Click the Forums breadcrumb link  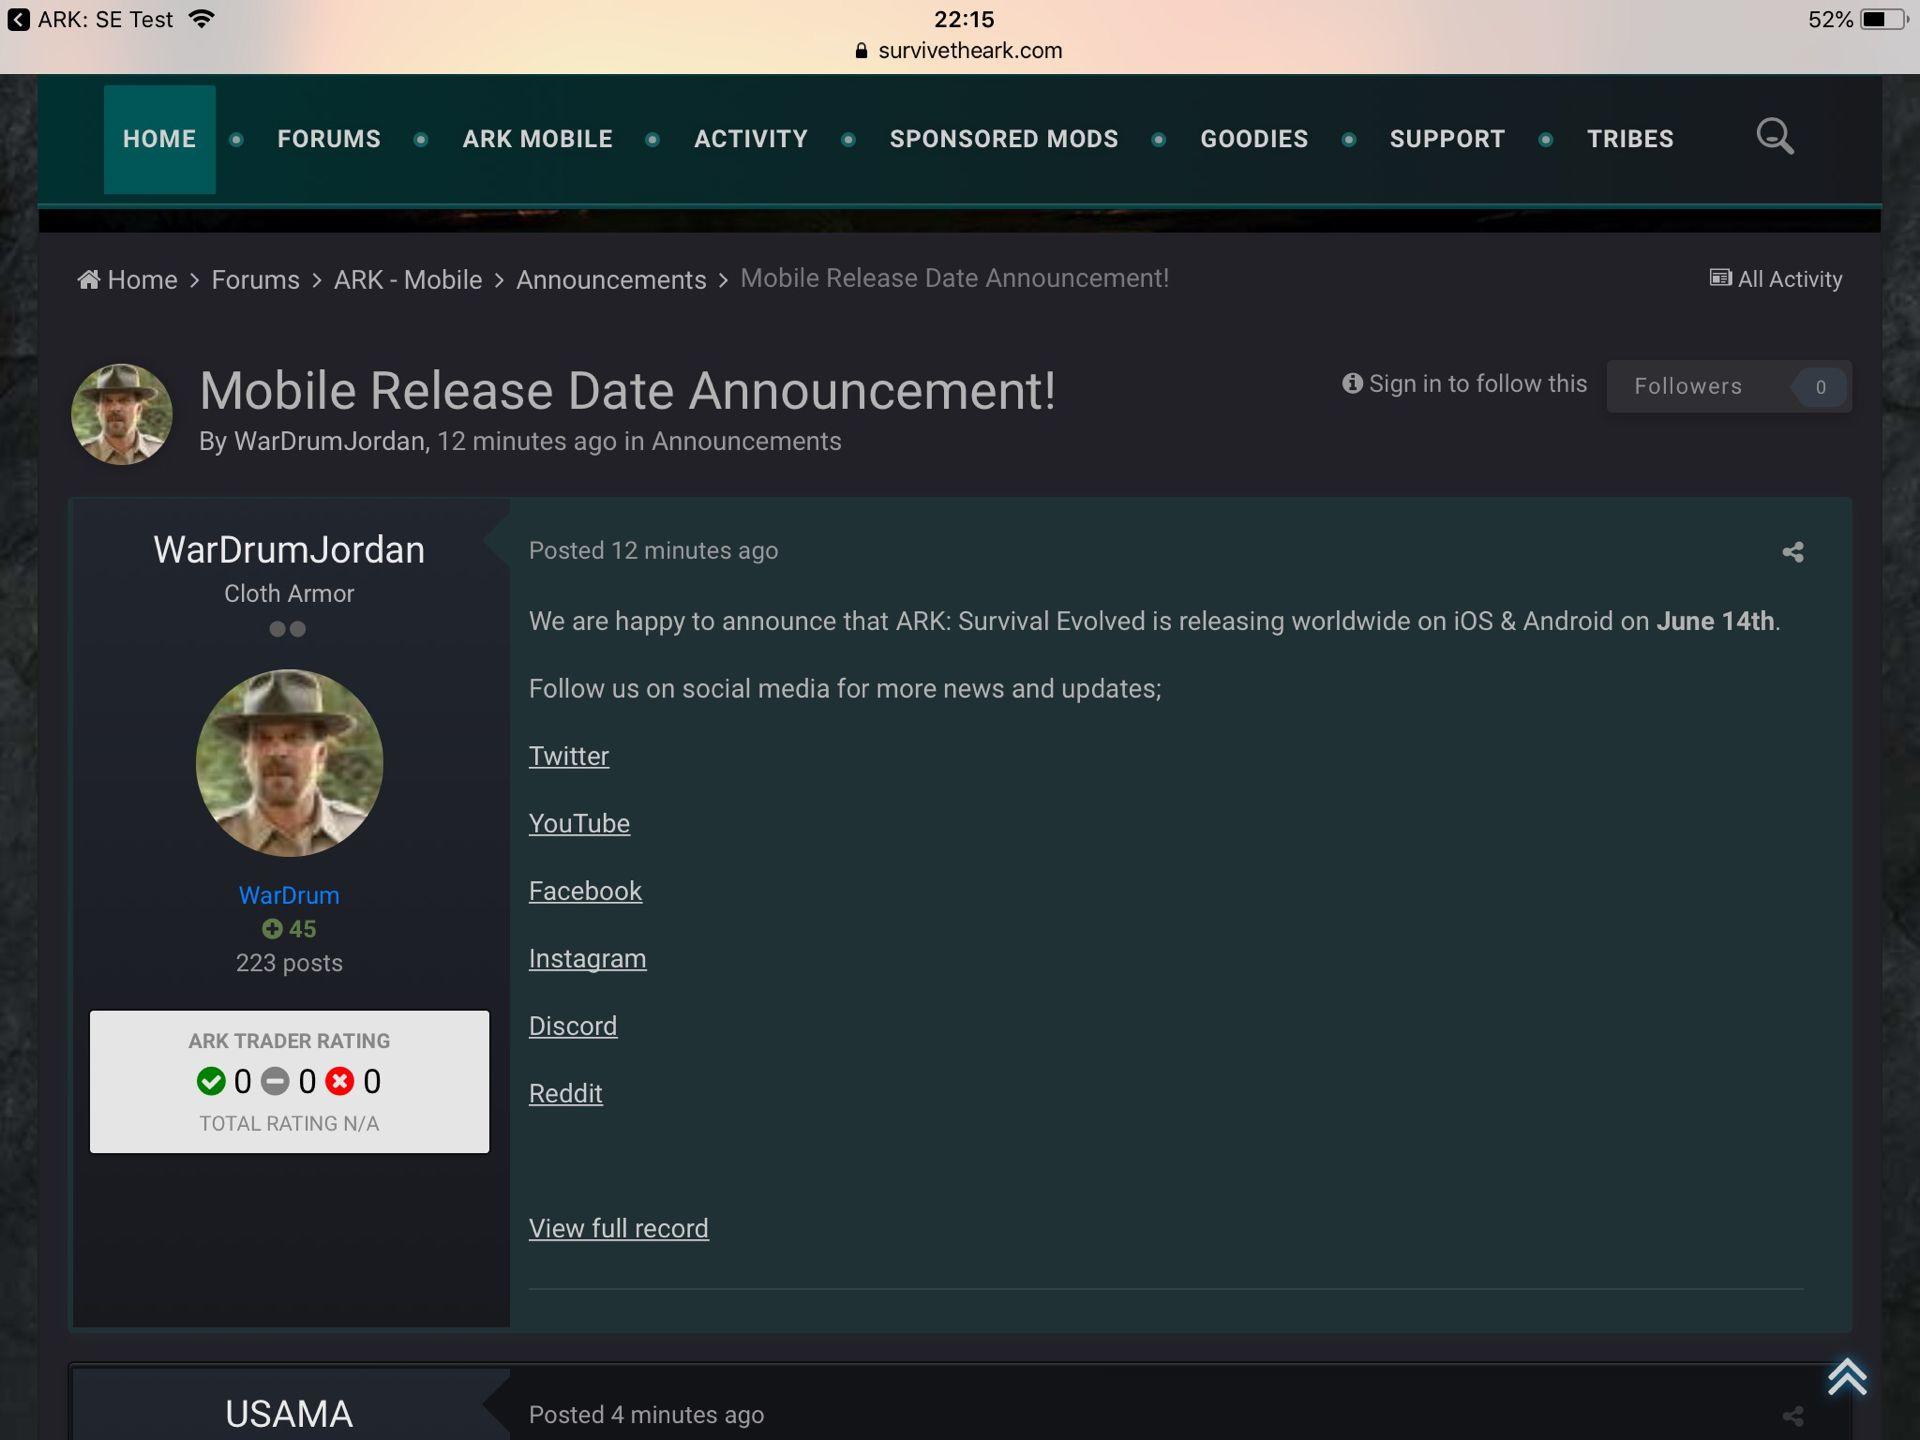click(x=255, y=280)
